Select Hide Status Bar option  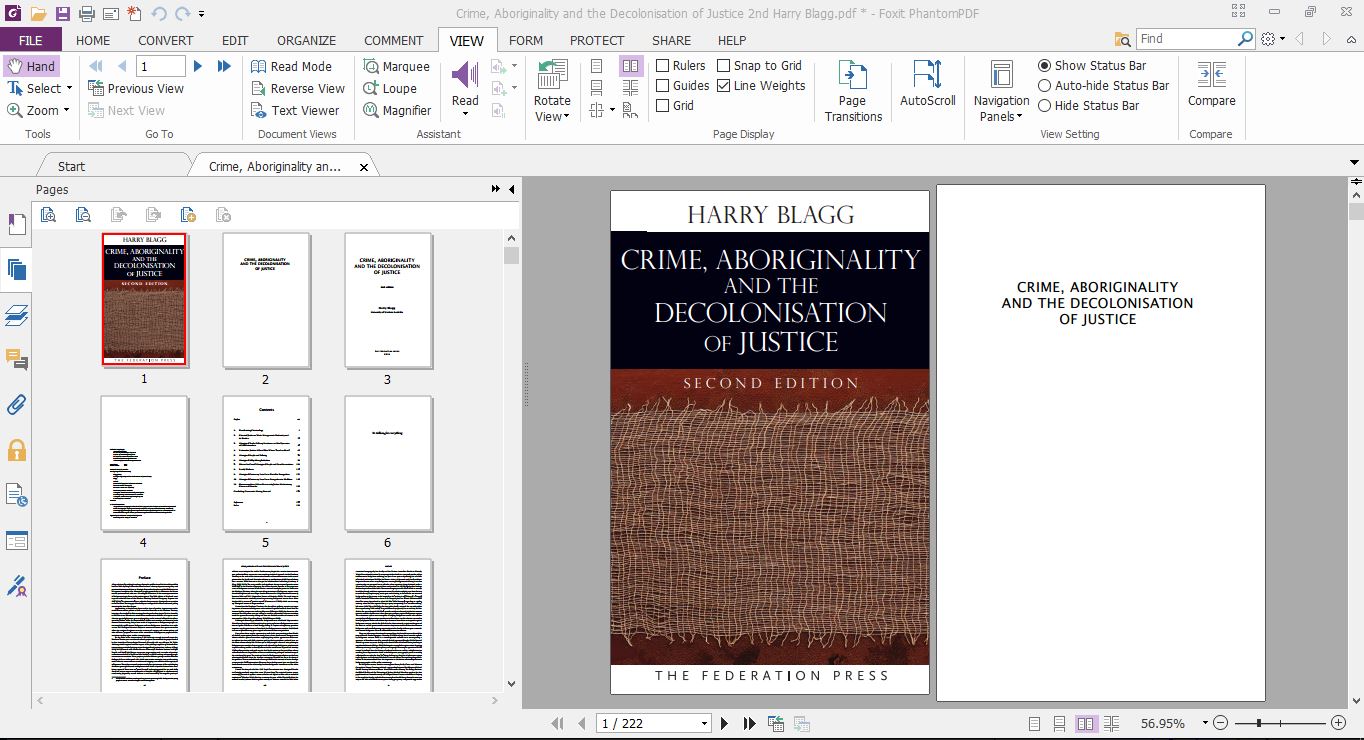(1044, 105)
